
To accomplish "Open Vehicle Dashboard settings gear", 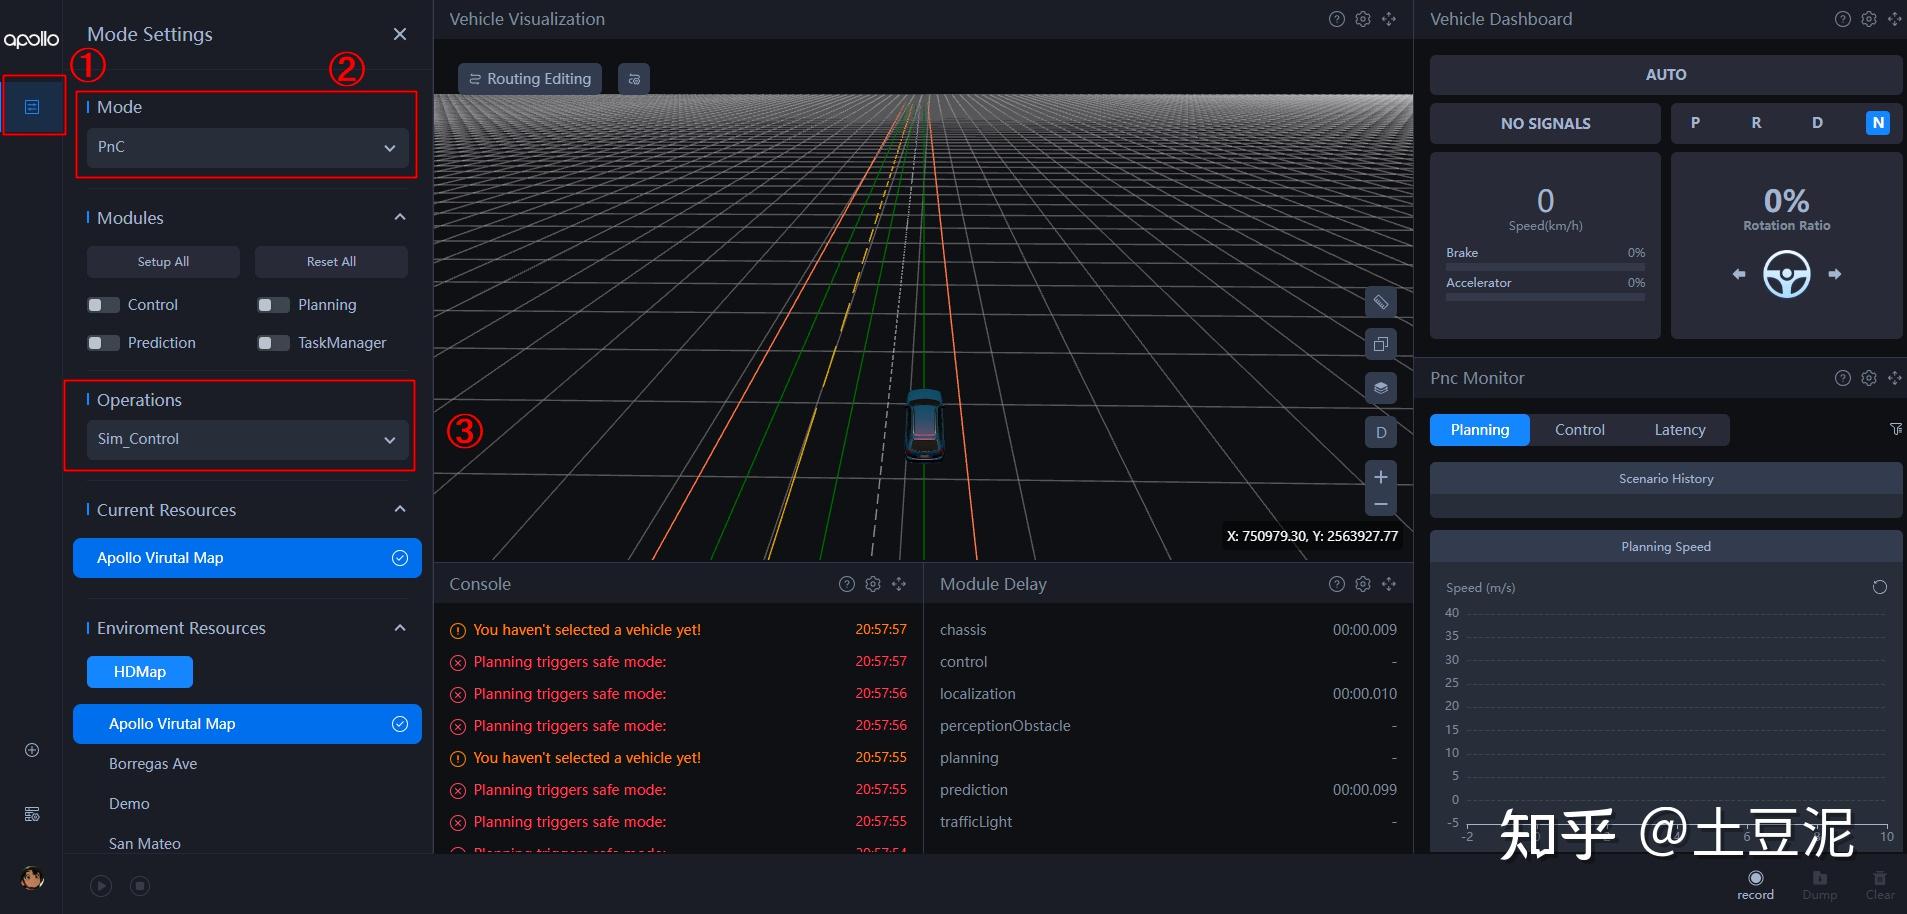I will pyautogui.click(x=1869, y=19).
